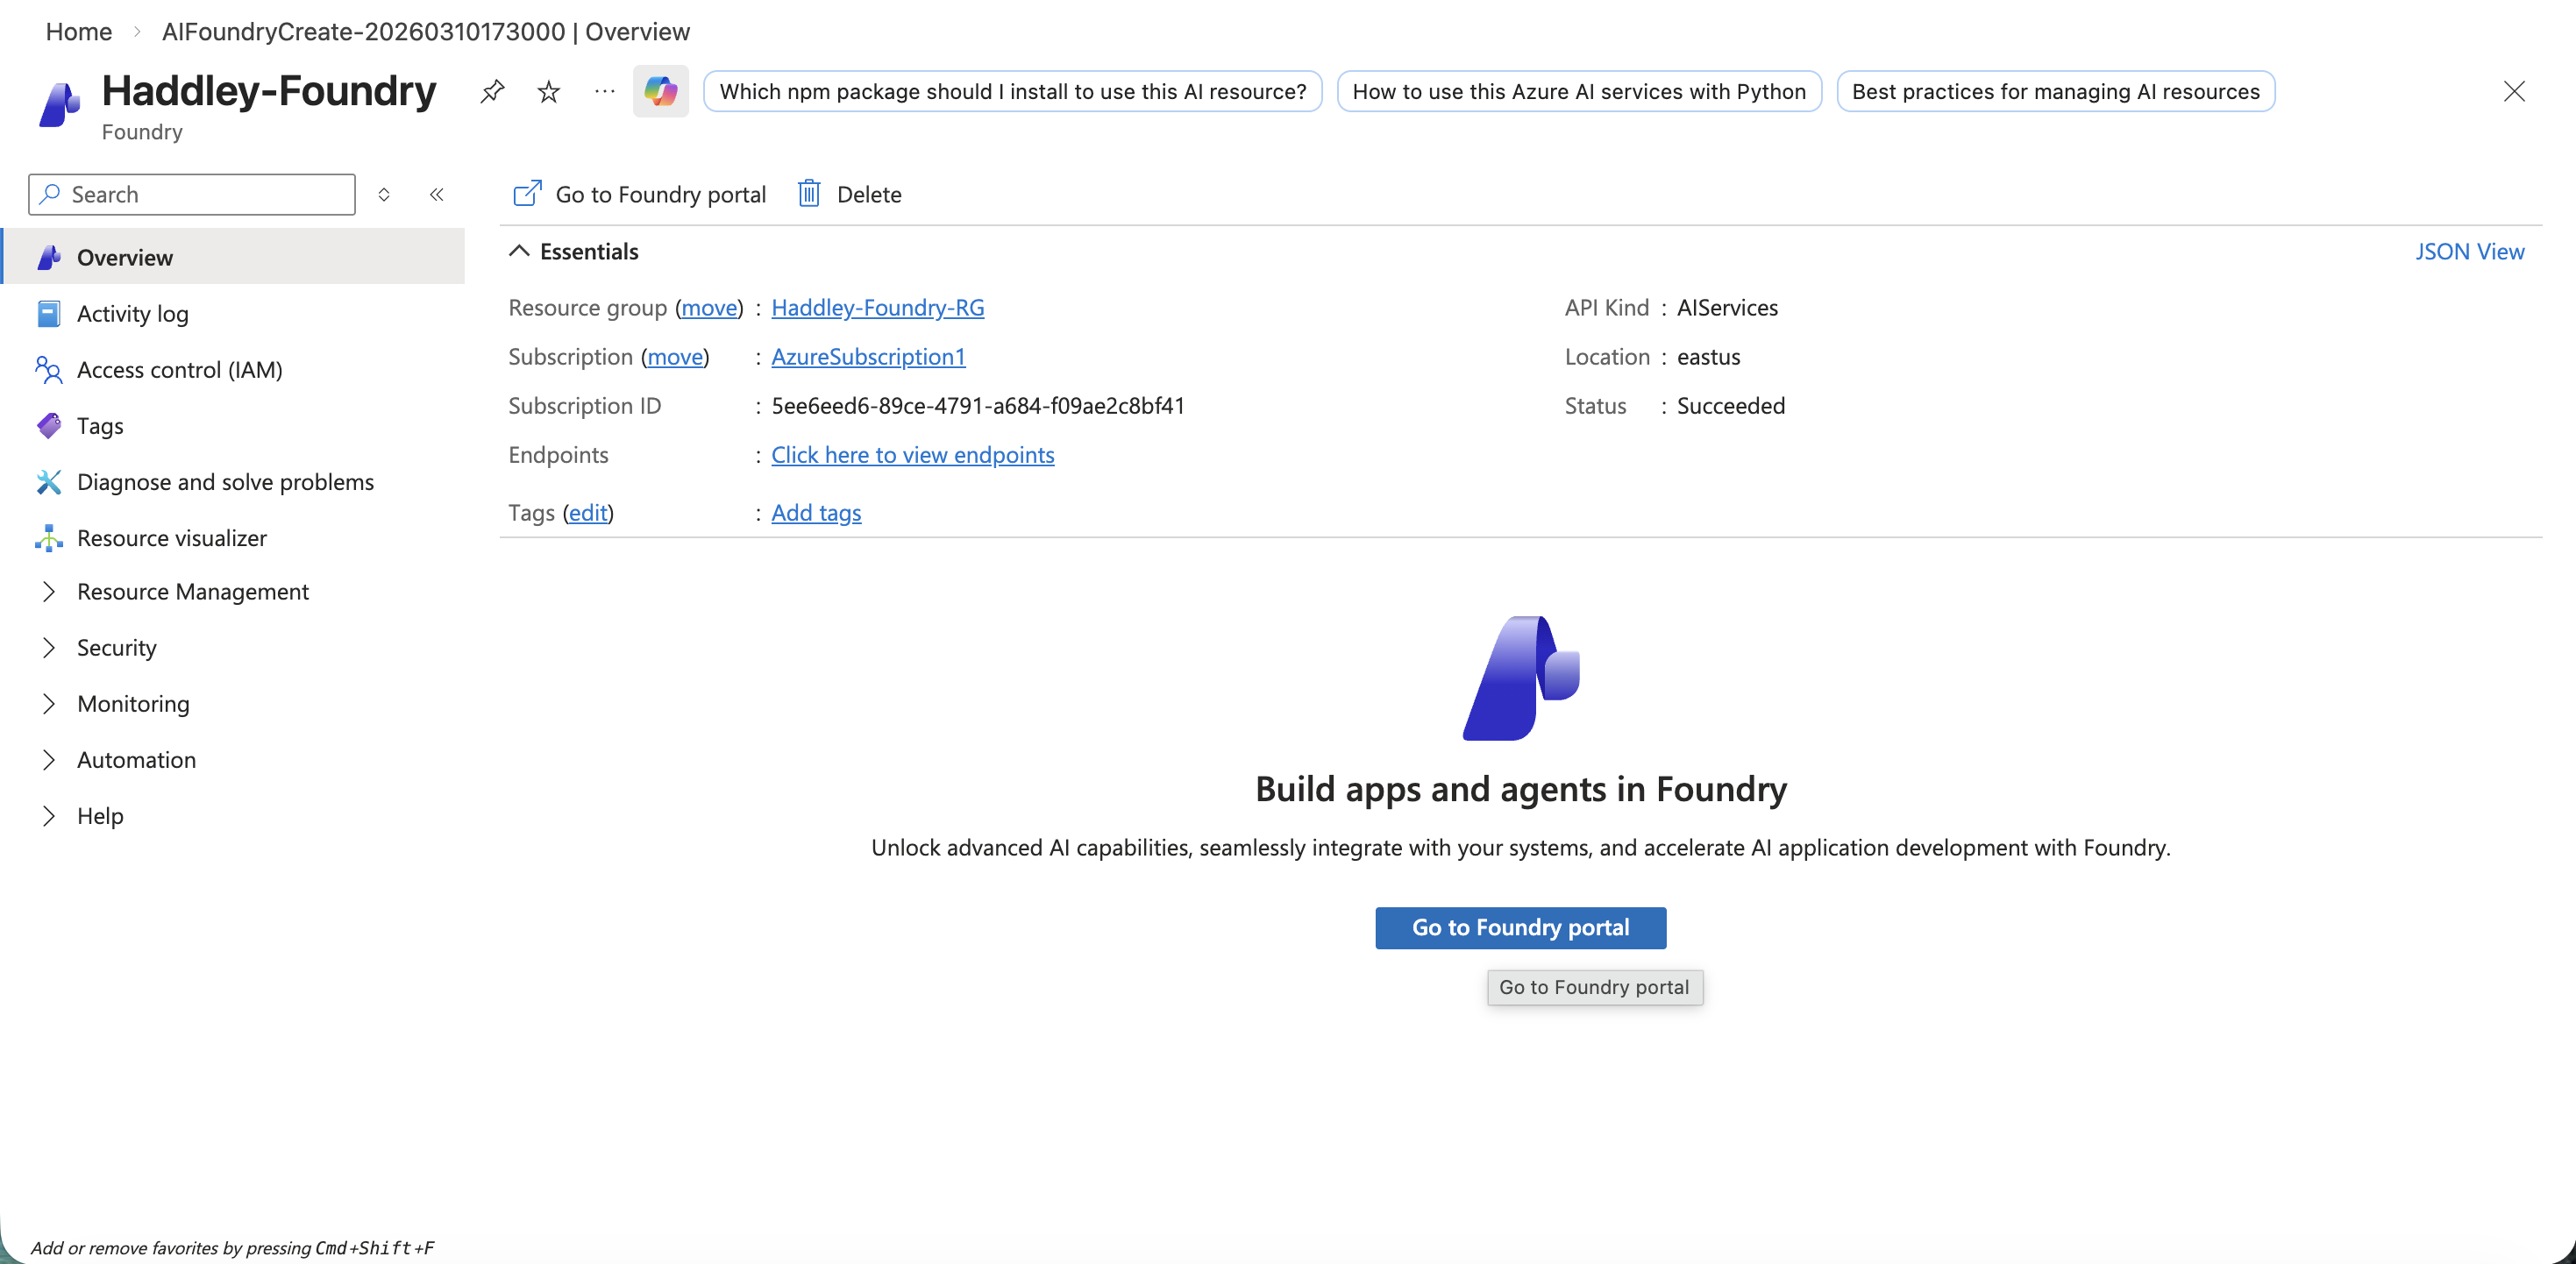This screenshot has height=1264, width=2576.
Task: Open Access control (IAM) settings
Action: (180, 369)
